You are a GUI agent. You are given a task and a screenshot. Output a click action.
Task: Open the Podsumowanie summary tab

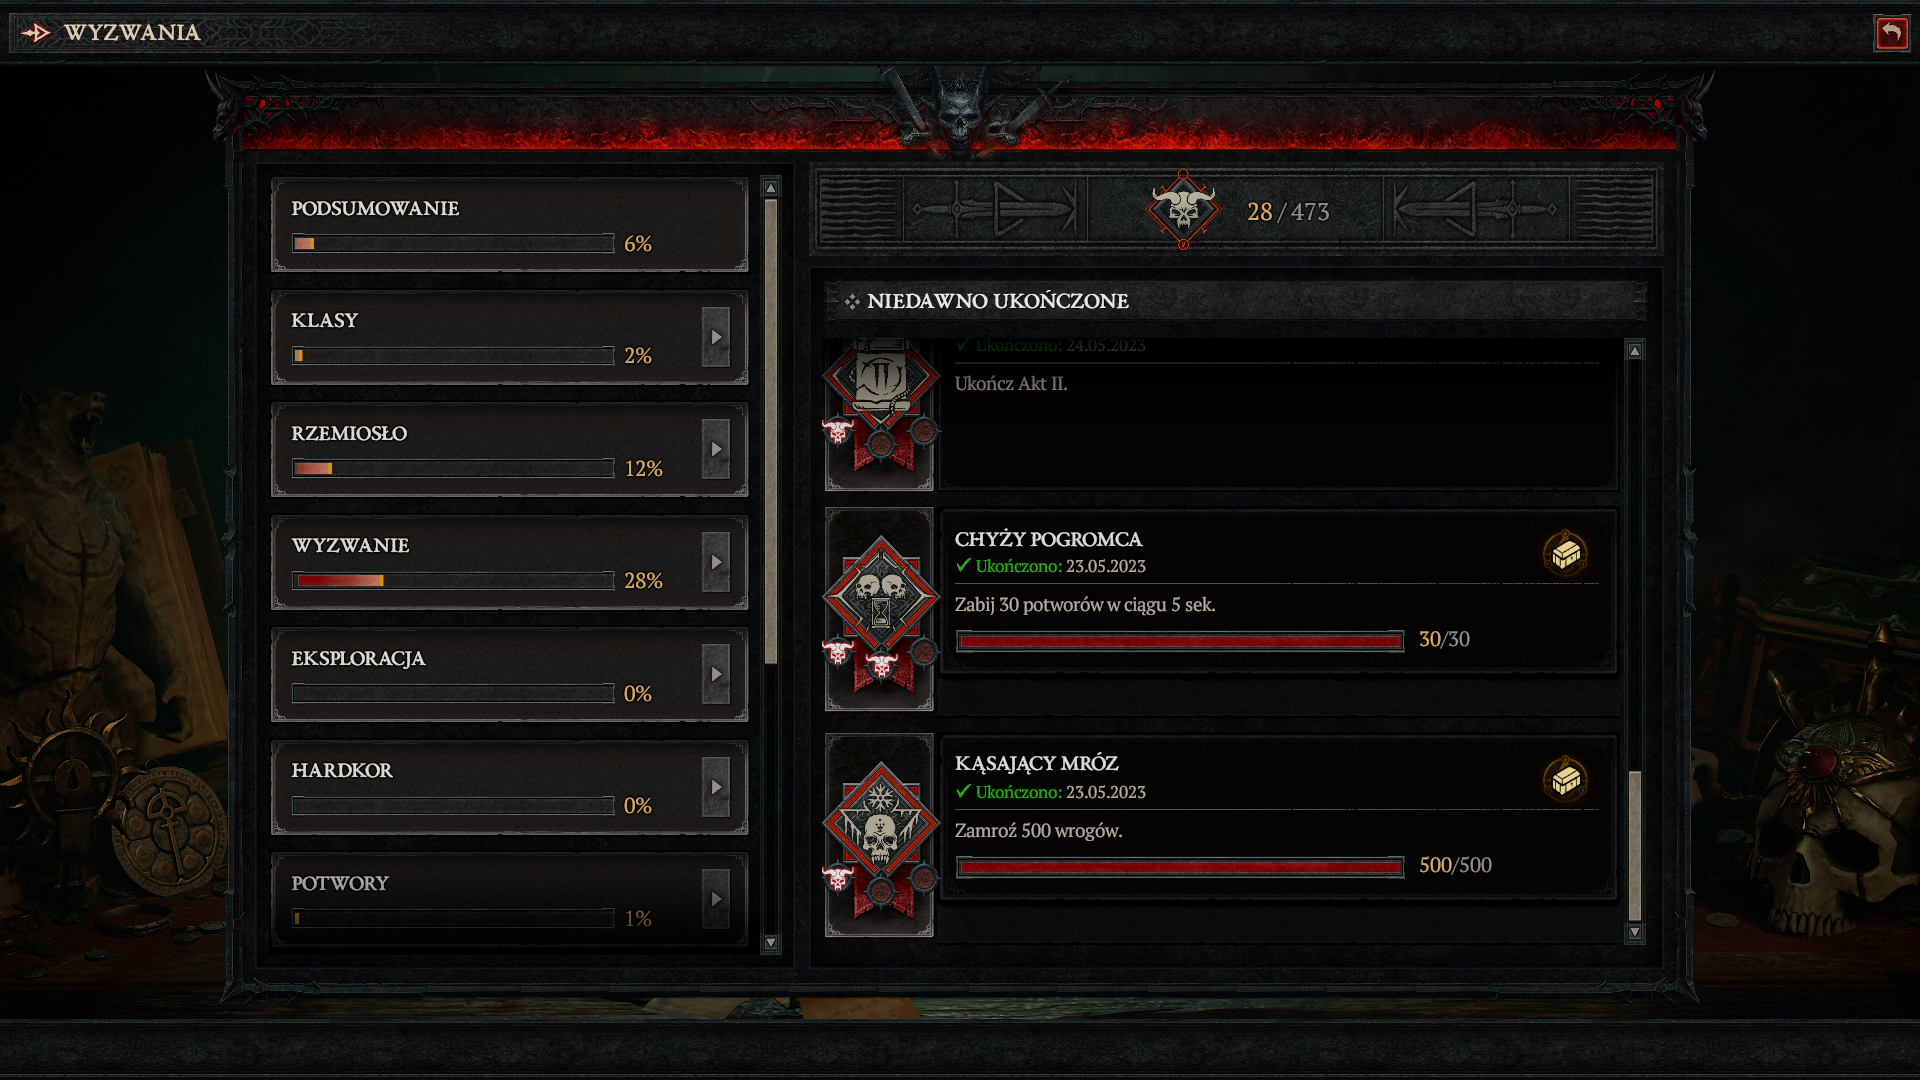(510, 225)
